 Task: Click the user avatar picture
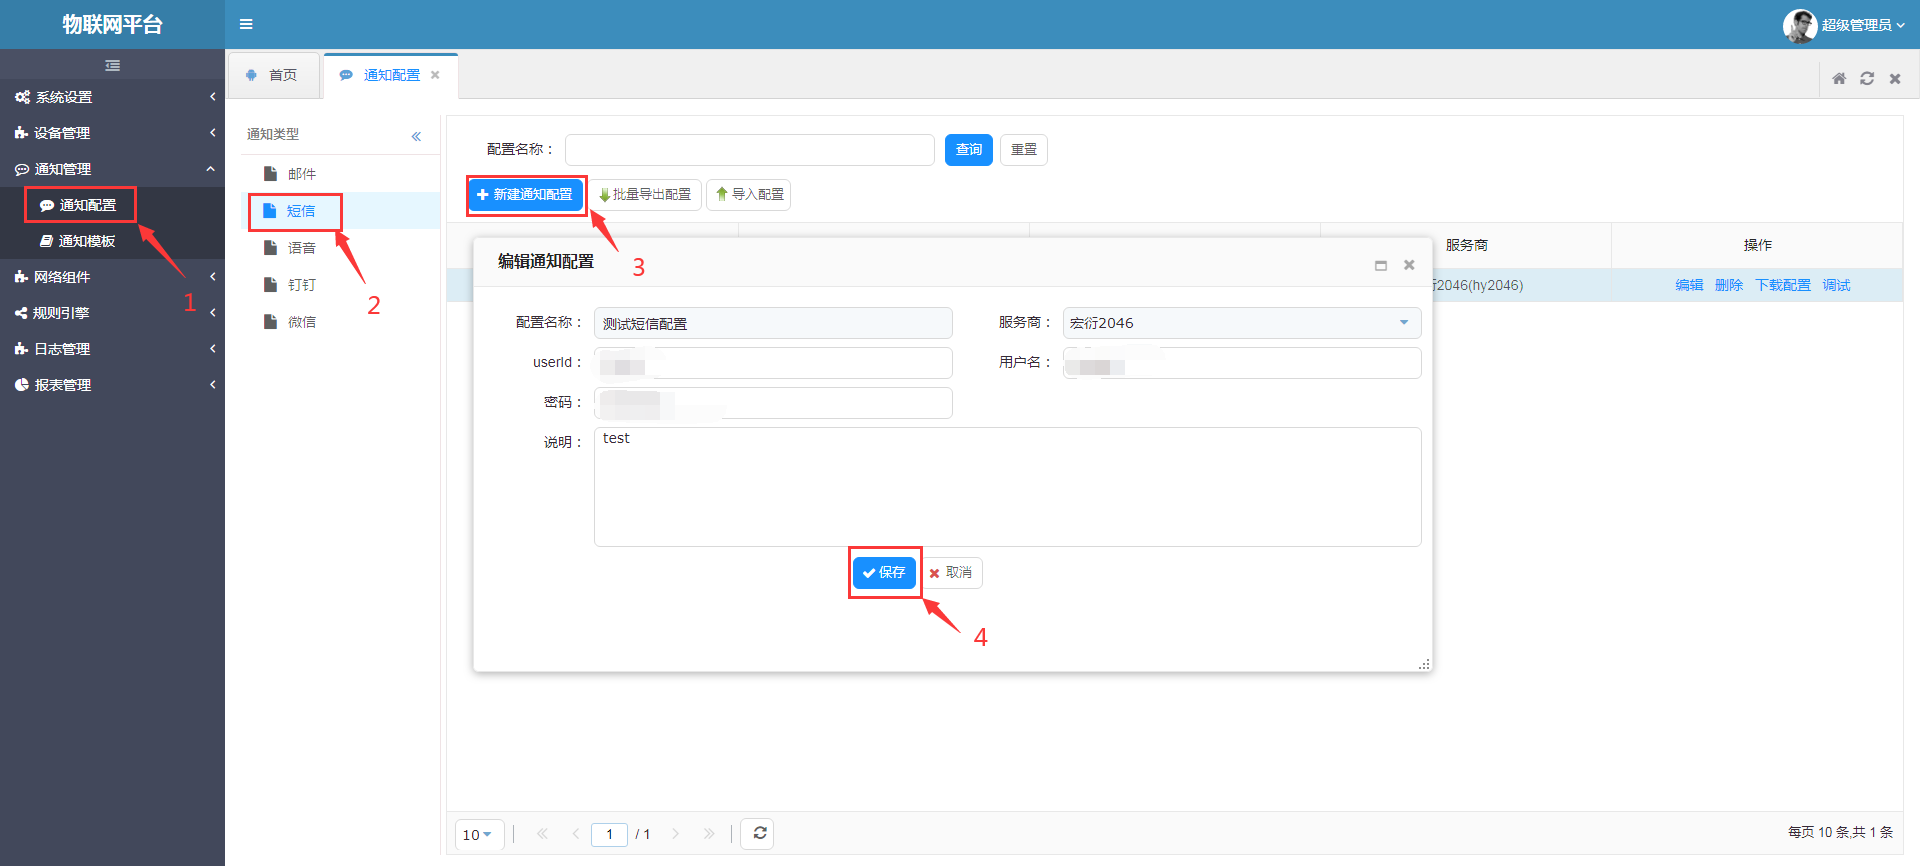1800,25
